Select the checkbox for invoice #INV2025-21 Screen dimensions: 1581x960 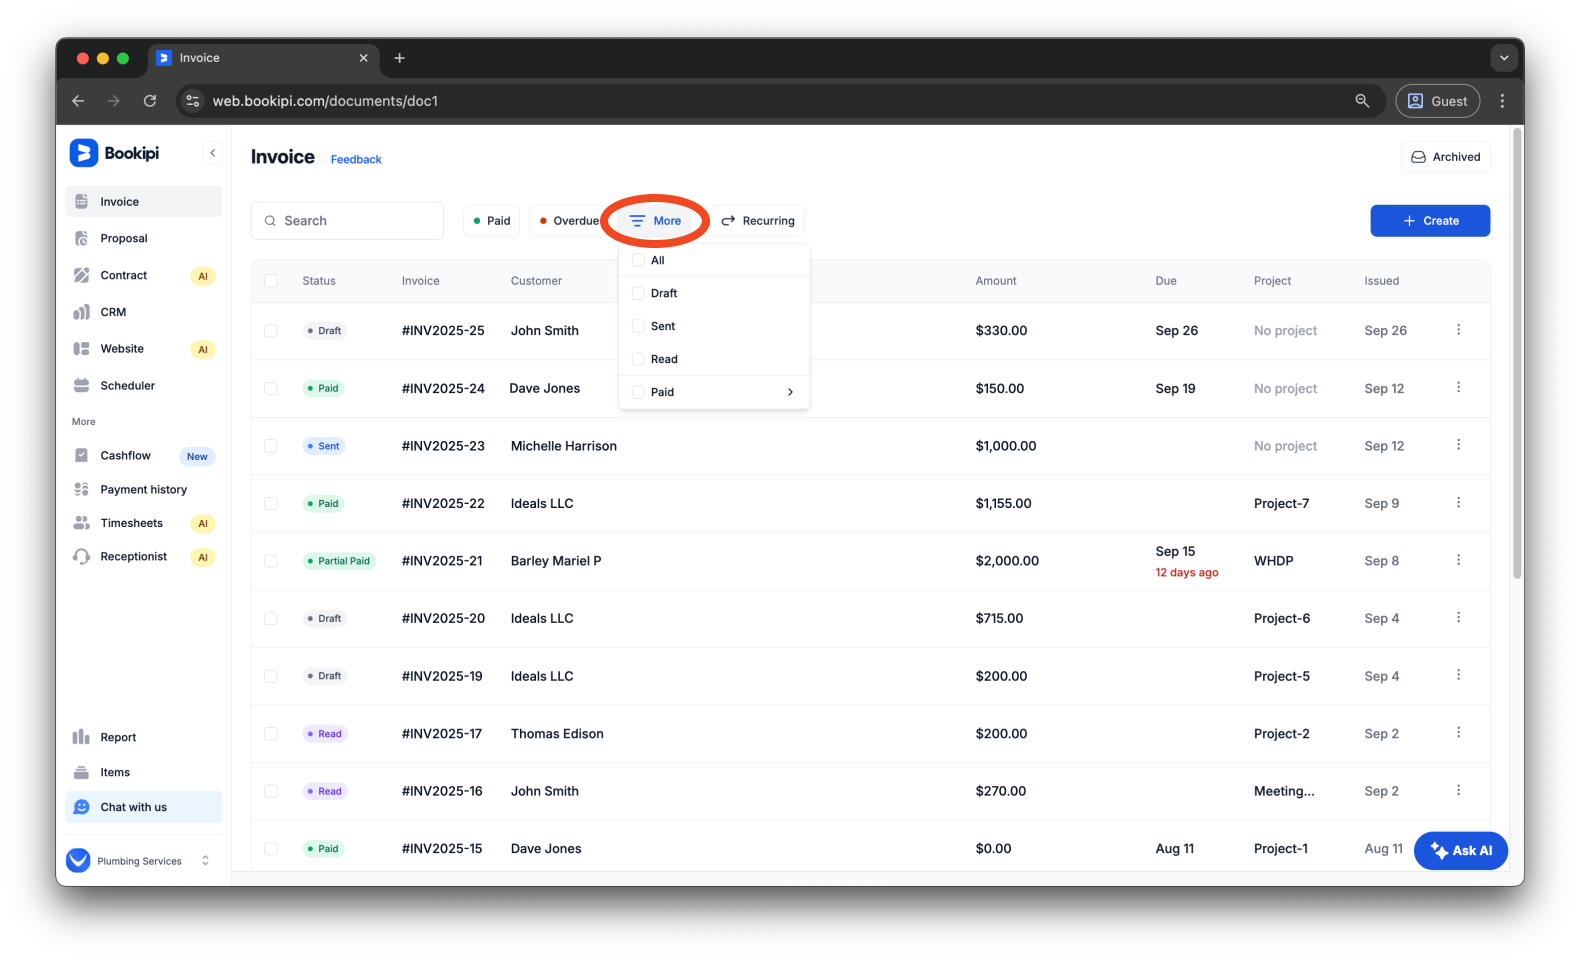pyautogui.click(x=271, y=561)
